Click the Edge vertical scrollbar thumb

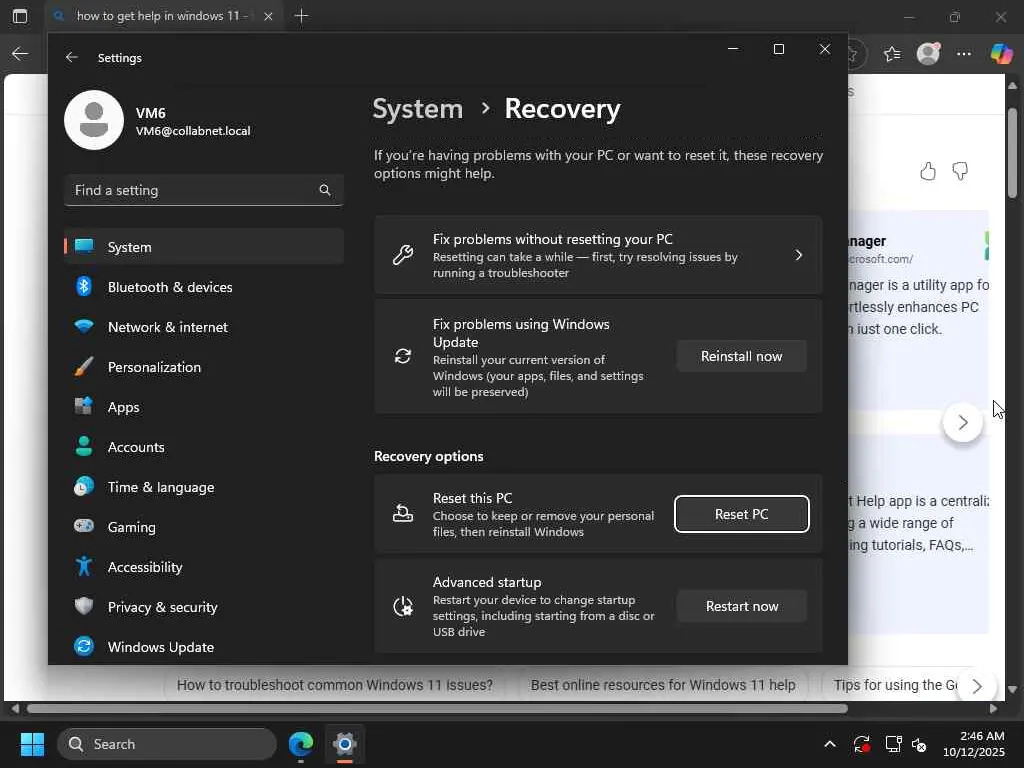click(1012, 152)
